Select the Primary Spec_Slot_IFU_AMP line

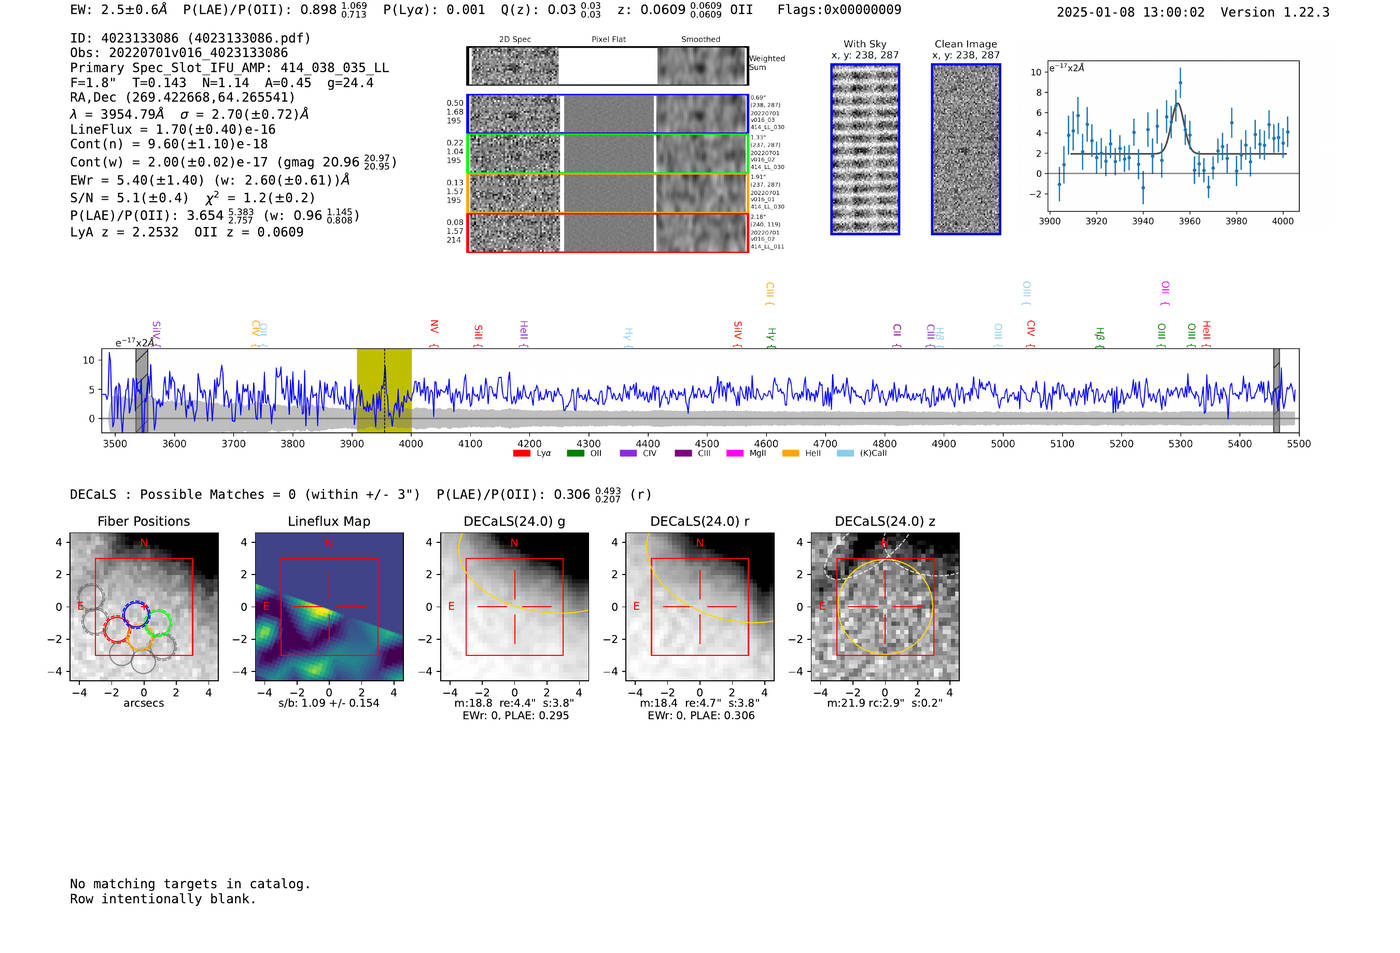[229, 68]
